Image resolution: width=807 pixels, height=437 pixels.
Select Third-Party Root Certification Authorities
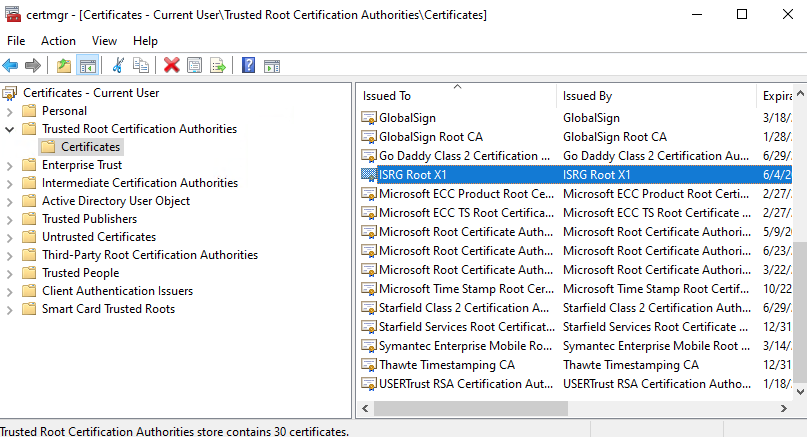(150, 255)
